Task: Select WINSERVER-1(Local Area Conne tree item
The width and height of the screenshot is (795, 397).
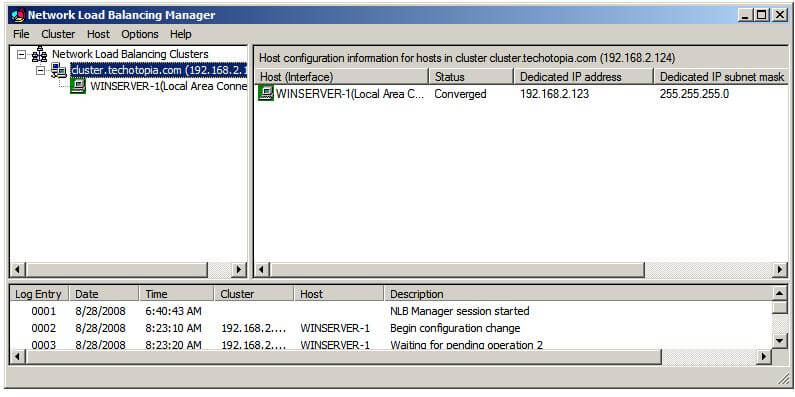Action: [168, 86]
